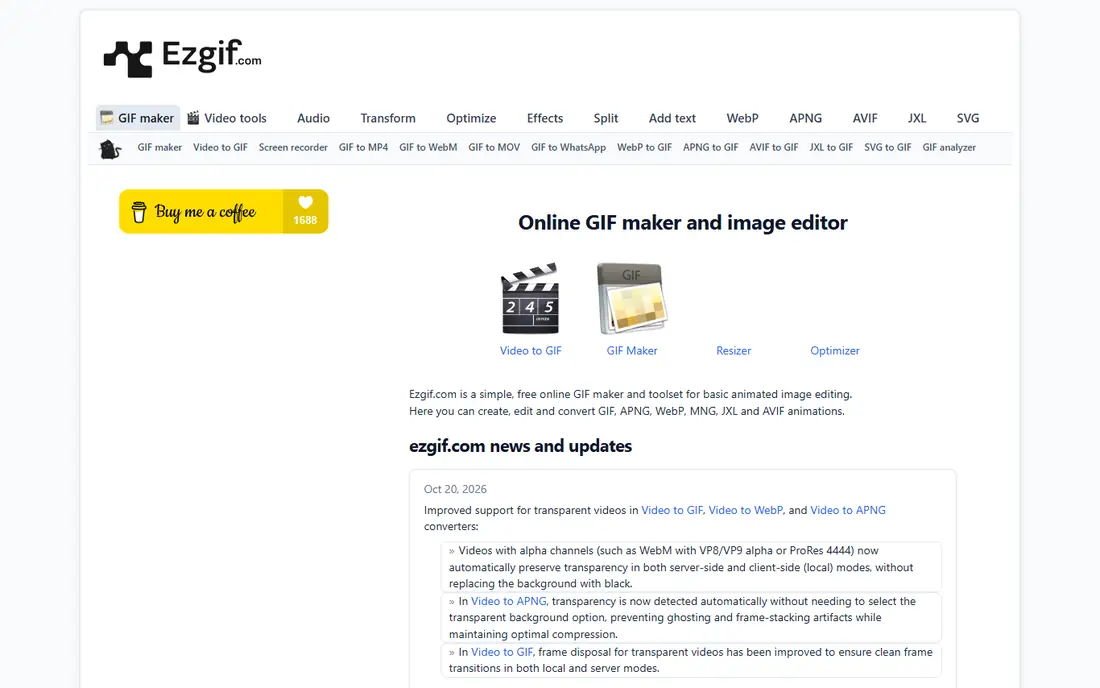Click the 'ezgif.com news and updates' heading
Screen dimensions: 1100x688
pos(521,446)
